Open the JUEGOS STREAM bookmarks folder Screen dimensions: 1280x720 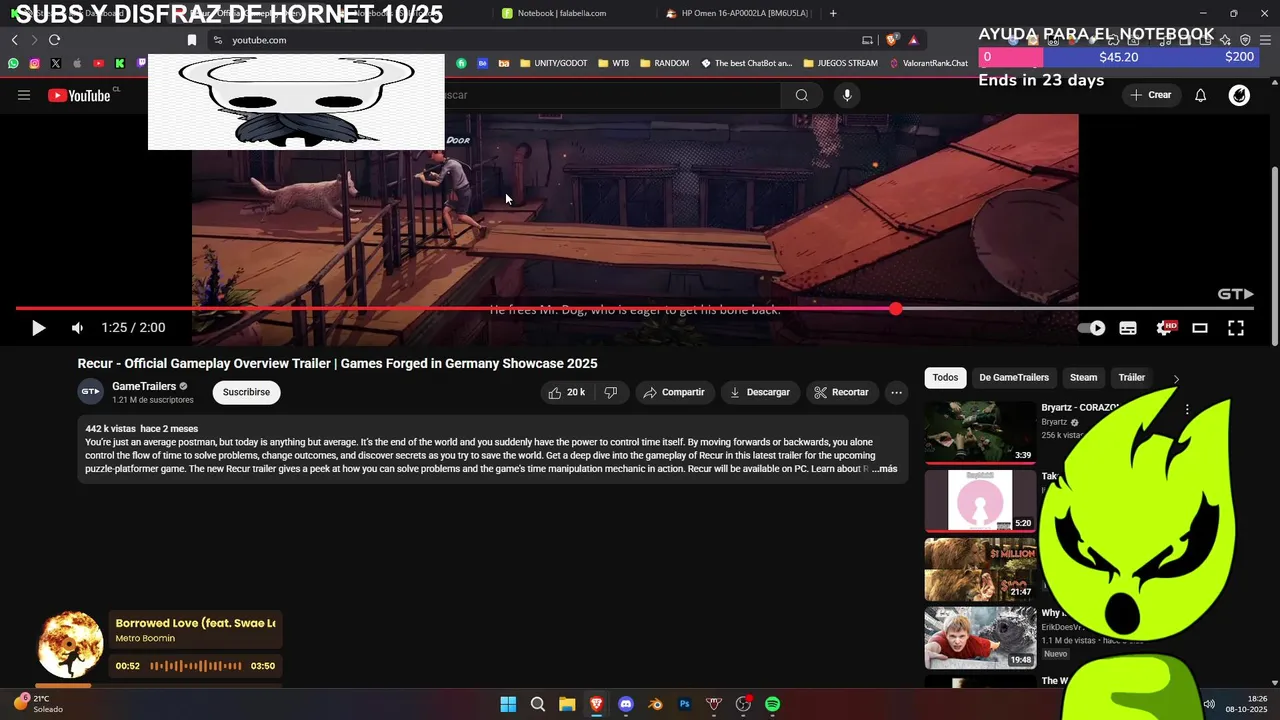click(840, 63)
